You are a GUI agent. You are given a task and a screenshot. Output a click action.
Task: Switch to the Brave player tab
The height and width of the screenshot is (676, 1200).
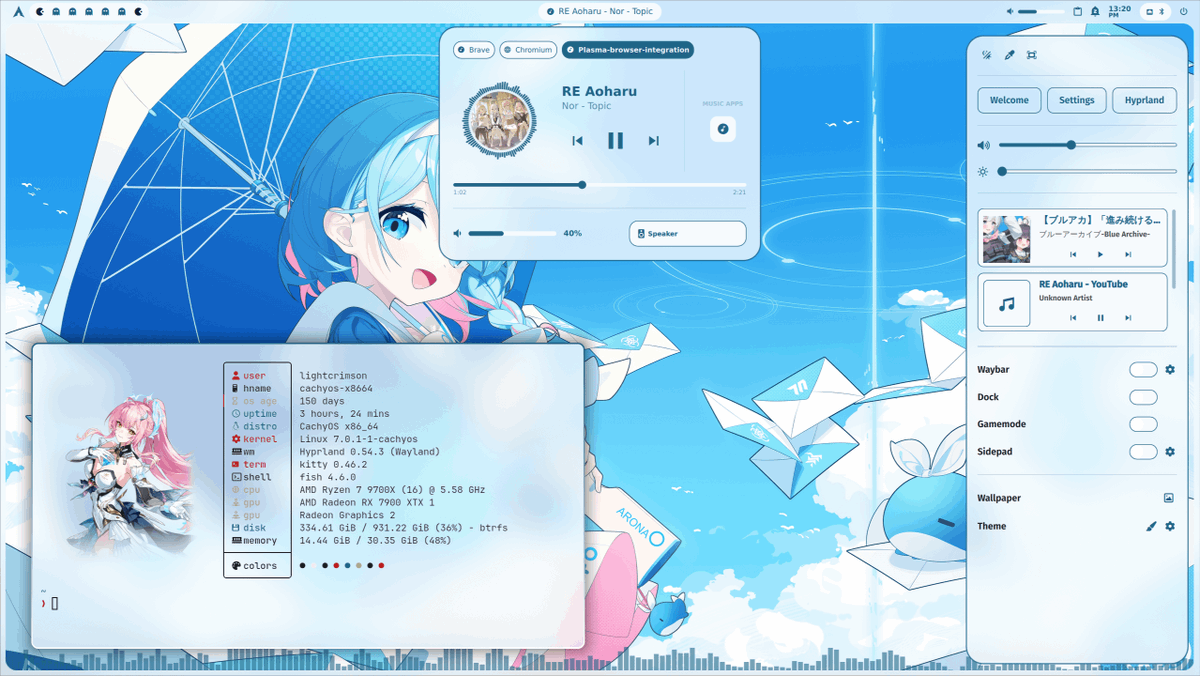click(x=474, y=49)
